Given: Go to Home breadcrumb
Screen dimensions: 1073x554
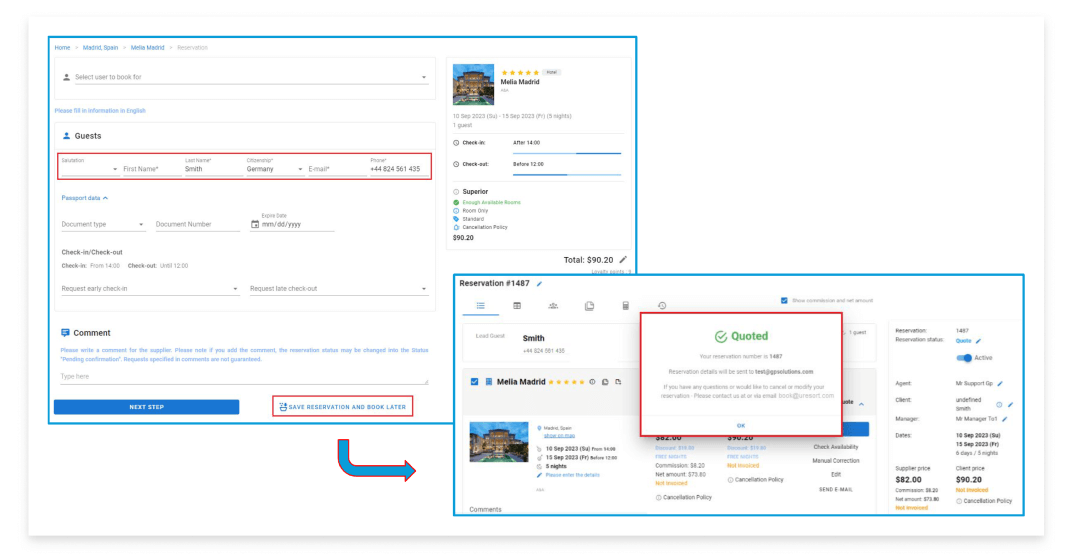Looking at the screenshot, I should click(62, 48).
